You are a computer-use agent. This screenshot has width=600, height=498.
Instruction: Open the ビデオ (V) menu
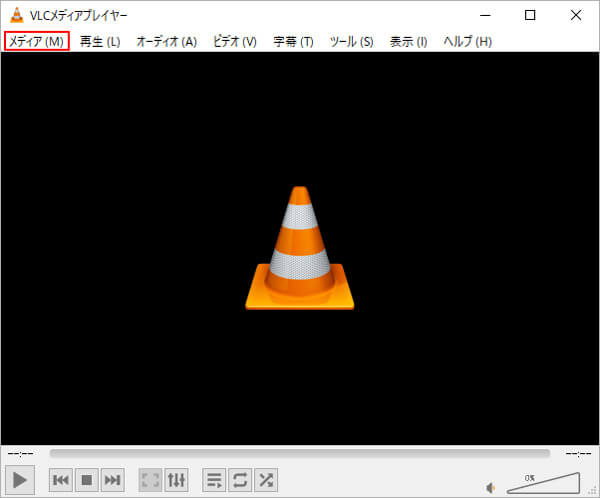coord(235,41)
